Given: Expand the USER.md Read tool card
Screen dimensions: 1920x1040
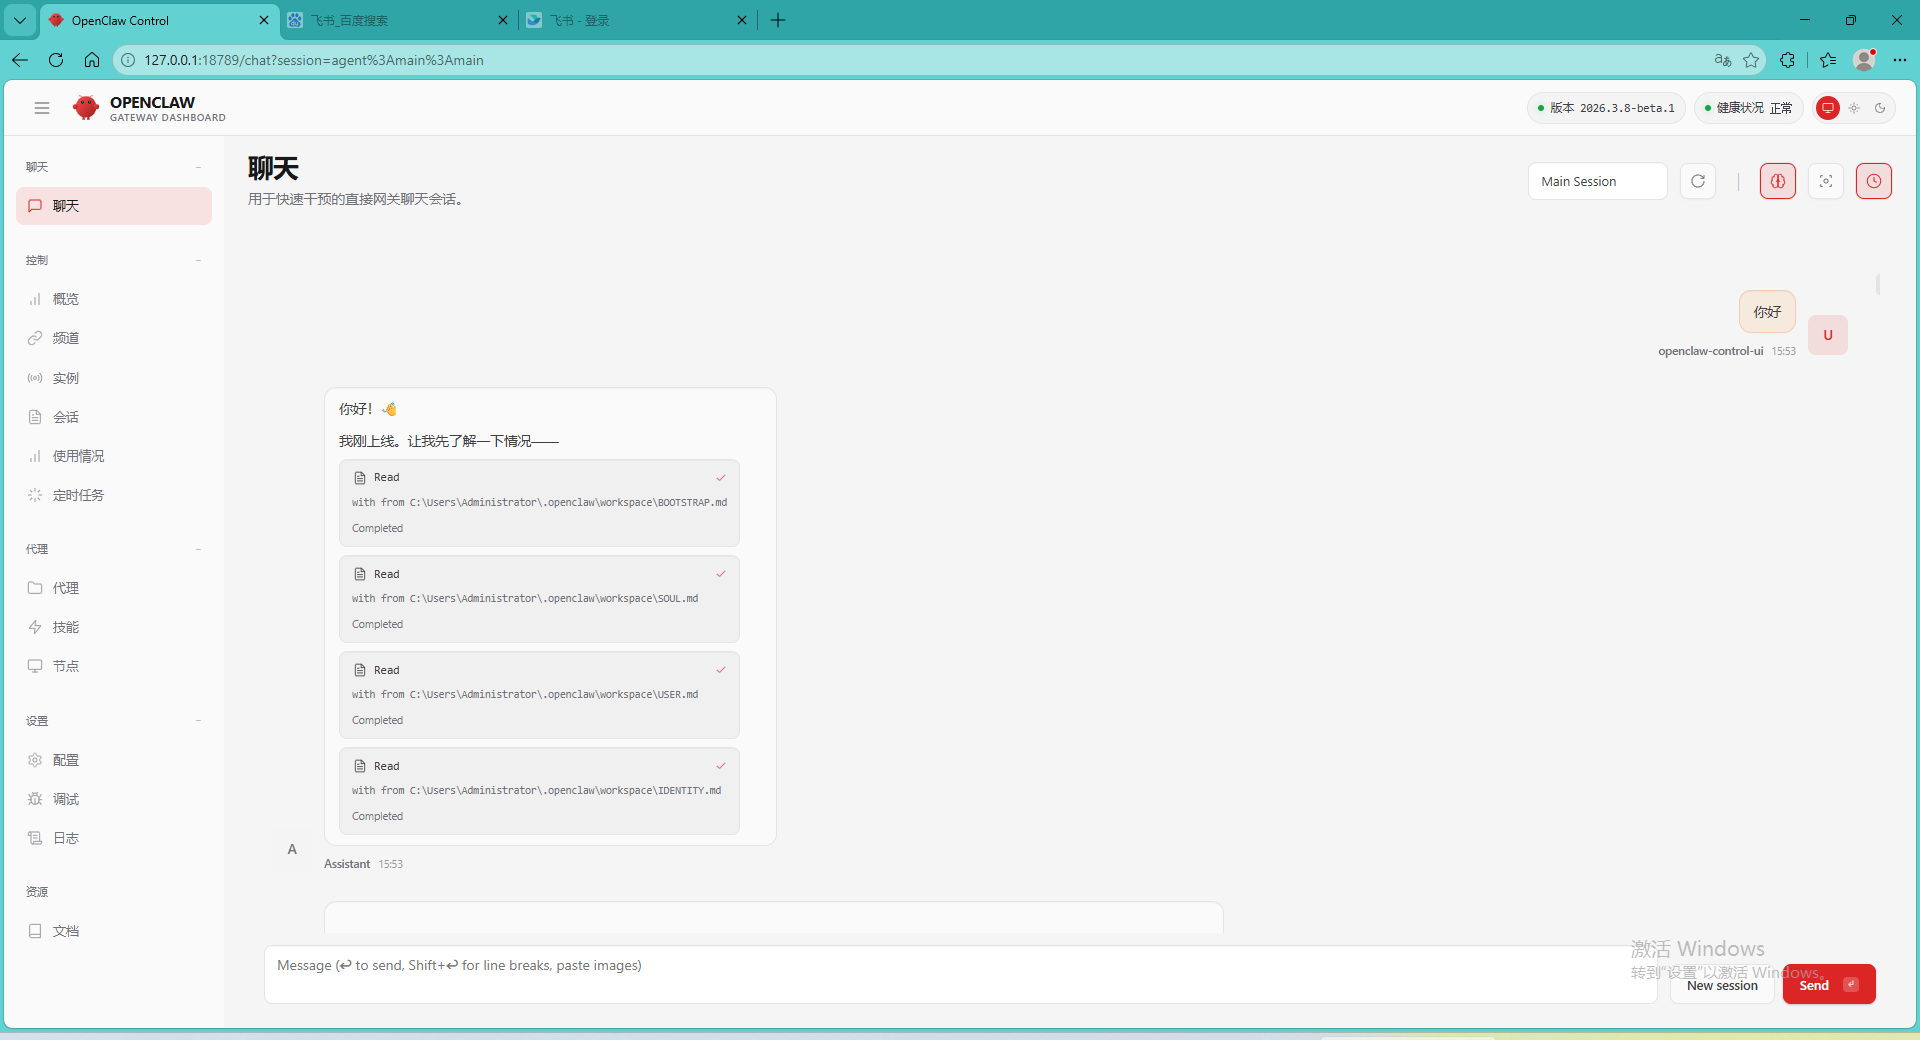Looking at the screenshot, I should click(539, 695).
